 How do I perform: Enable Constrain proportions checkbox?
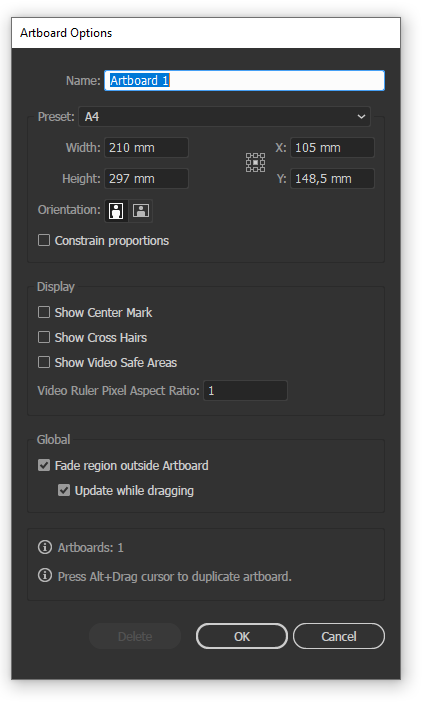click(x=44, y=240)
